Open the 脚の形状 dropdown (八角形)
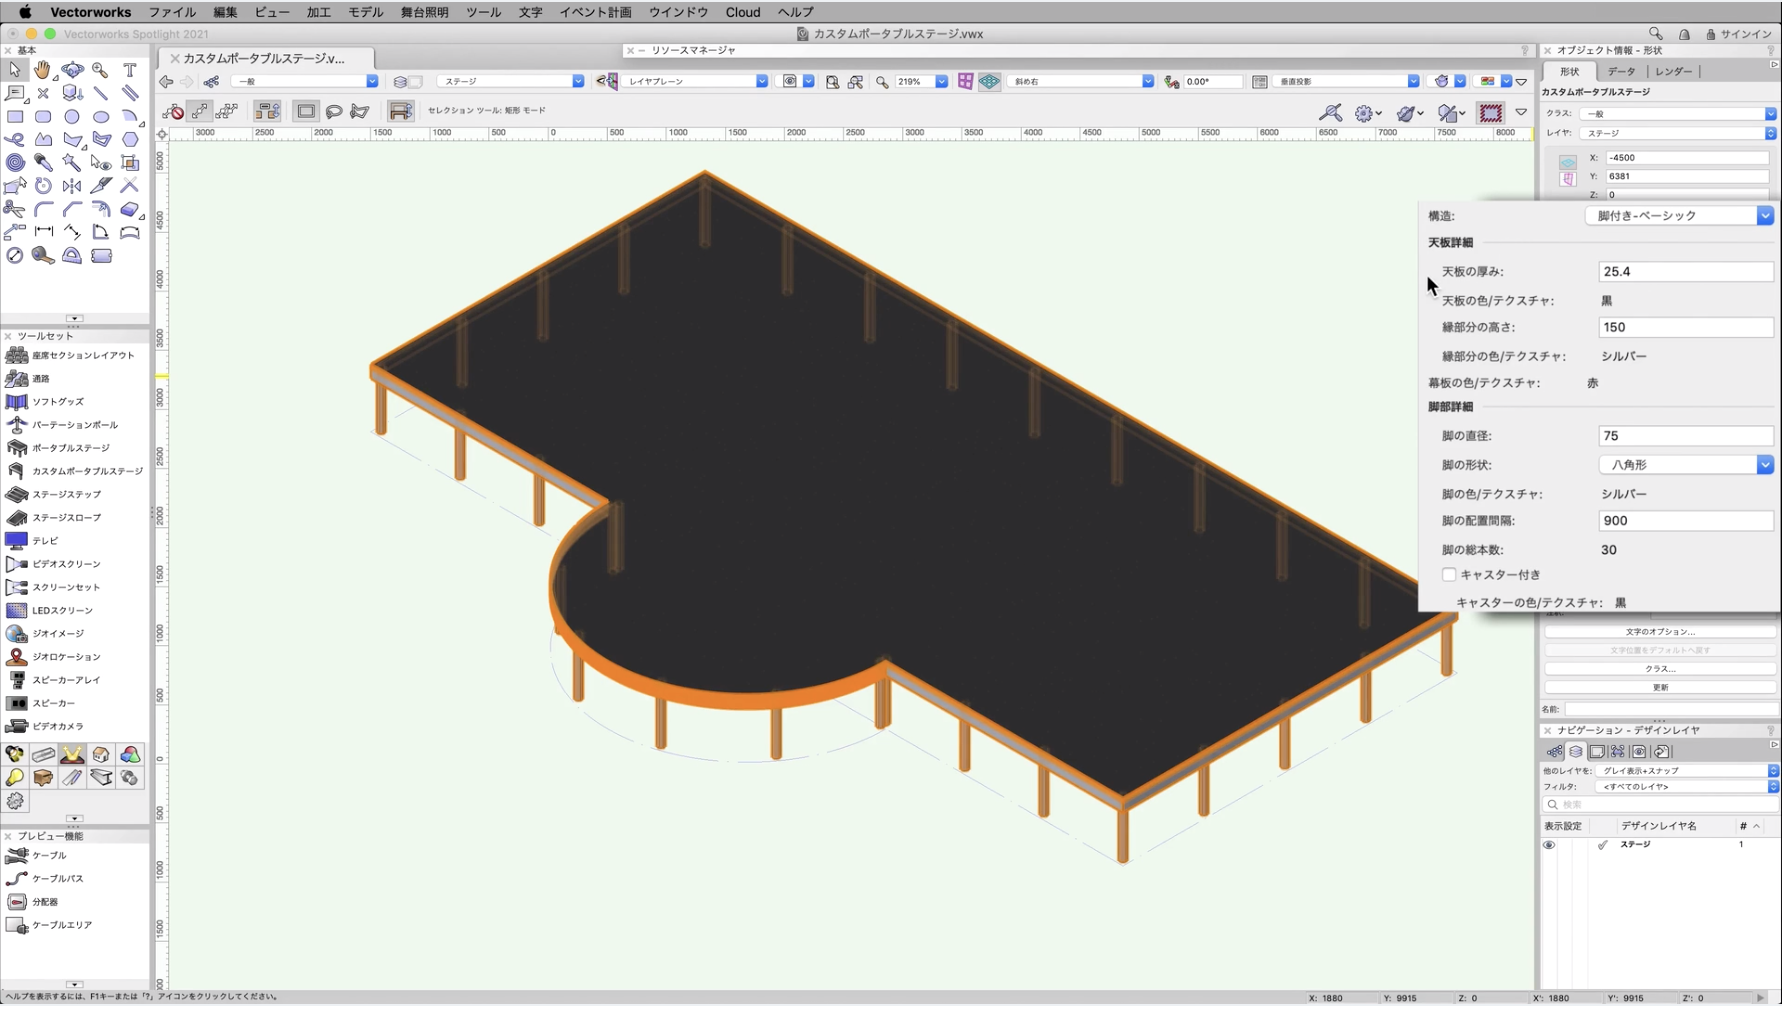The image size is (1782, 1010). pos(1686,464)
